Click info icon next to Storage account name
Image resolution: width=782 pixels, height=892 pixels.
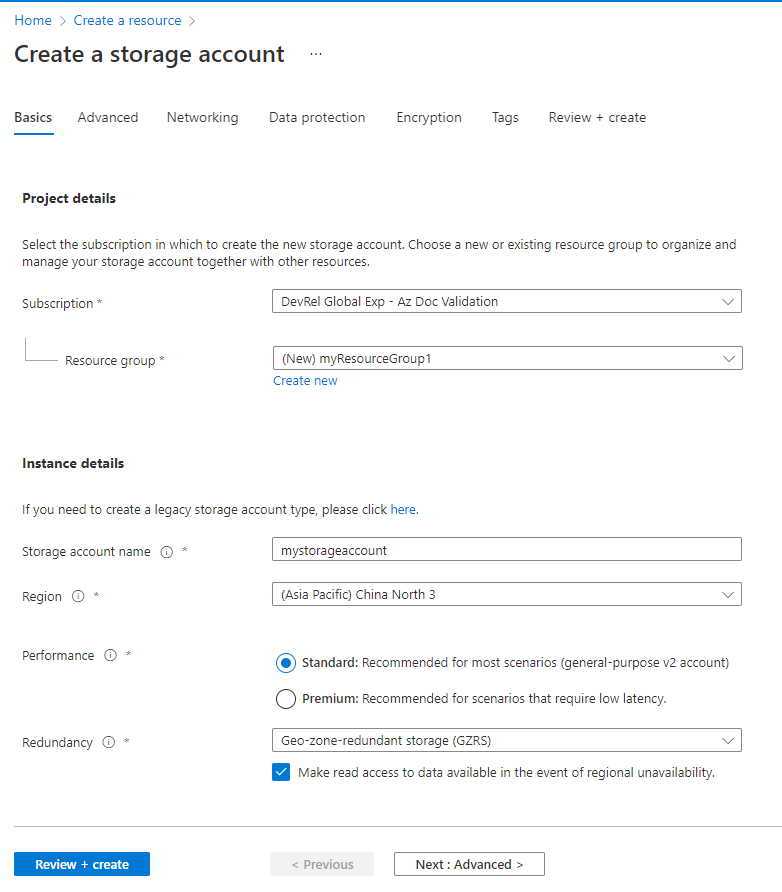[167, 552]
